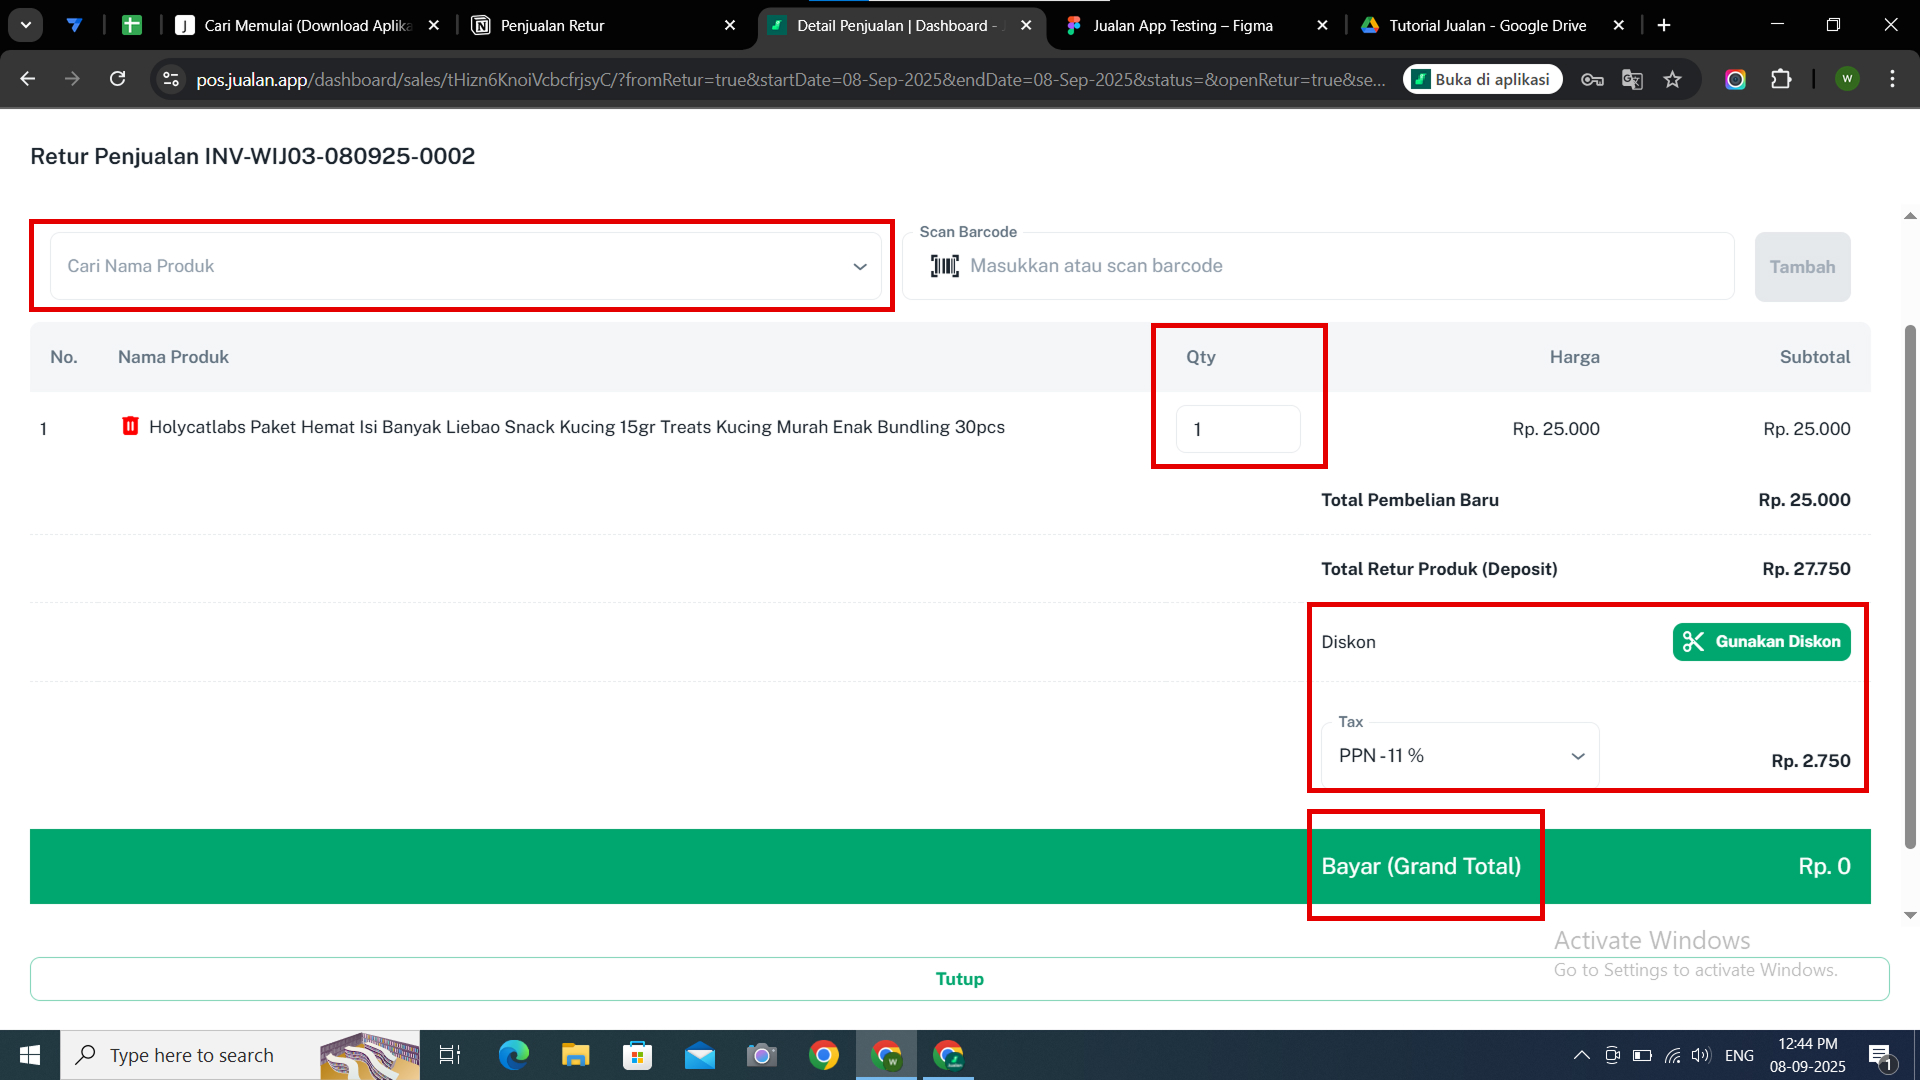Delete the Holycatlabs product row with trash icon
Screen dimensions: 1920x1080
(130, 427)
